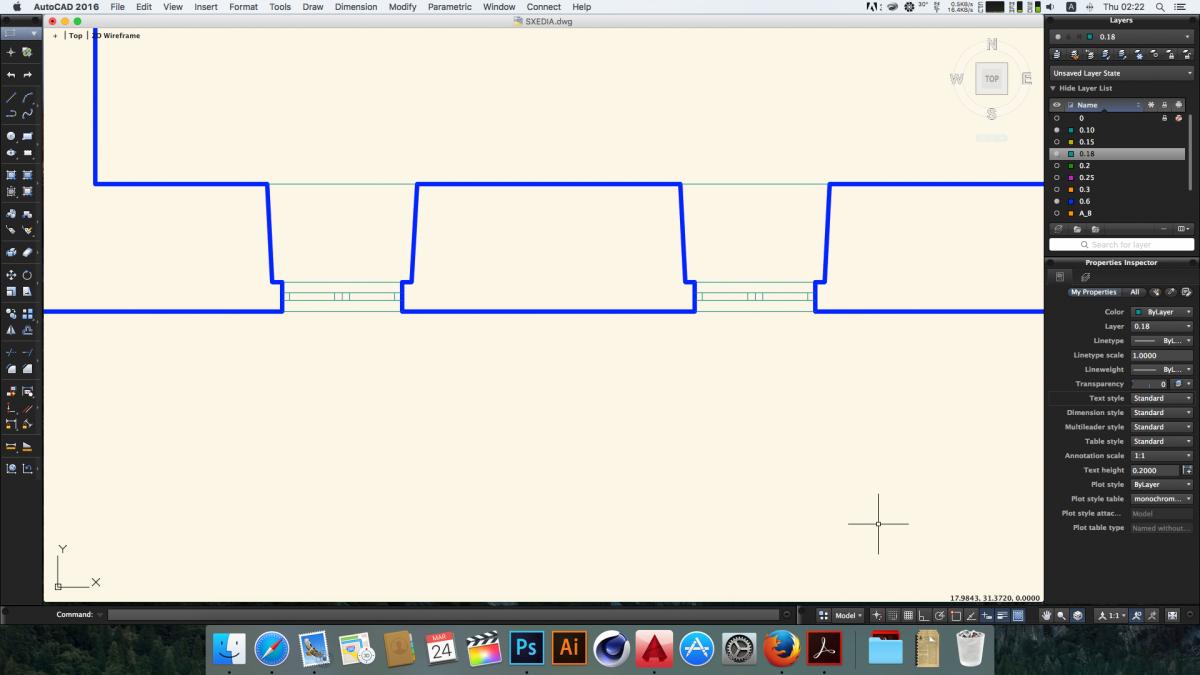The image size is (1200, 675).
Task: Click the color swatch of layer 0.3
Action: 1071,189
